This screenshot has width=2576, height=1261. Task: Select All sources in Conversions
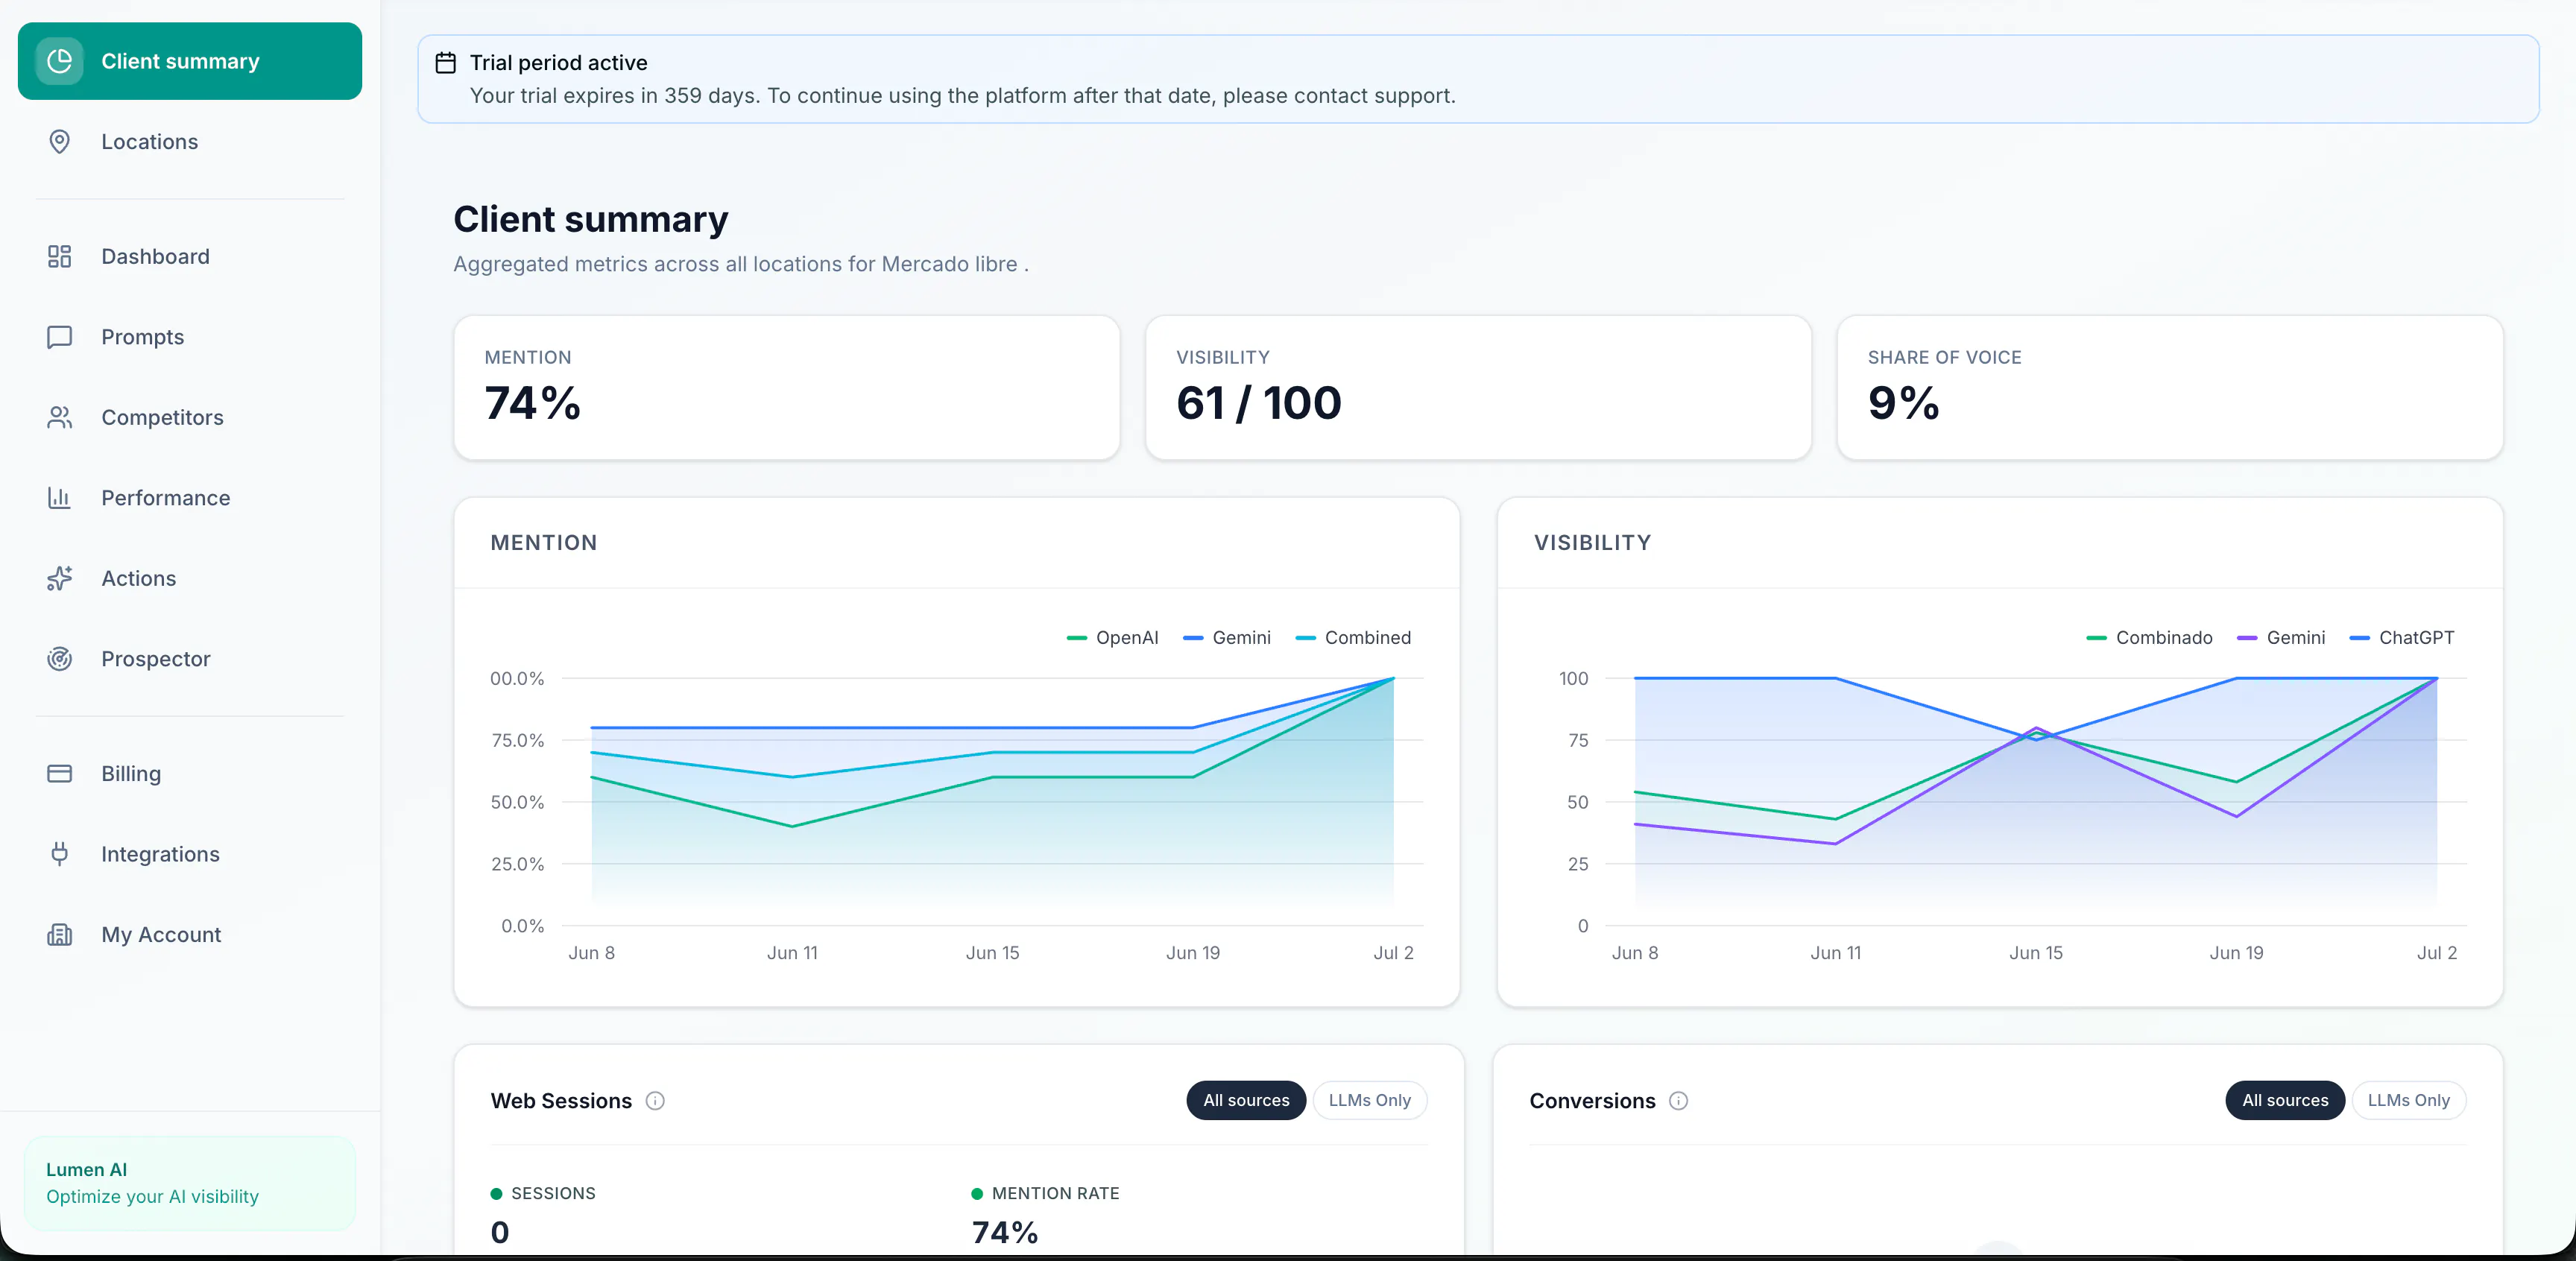point(2285,1100)
